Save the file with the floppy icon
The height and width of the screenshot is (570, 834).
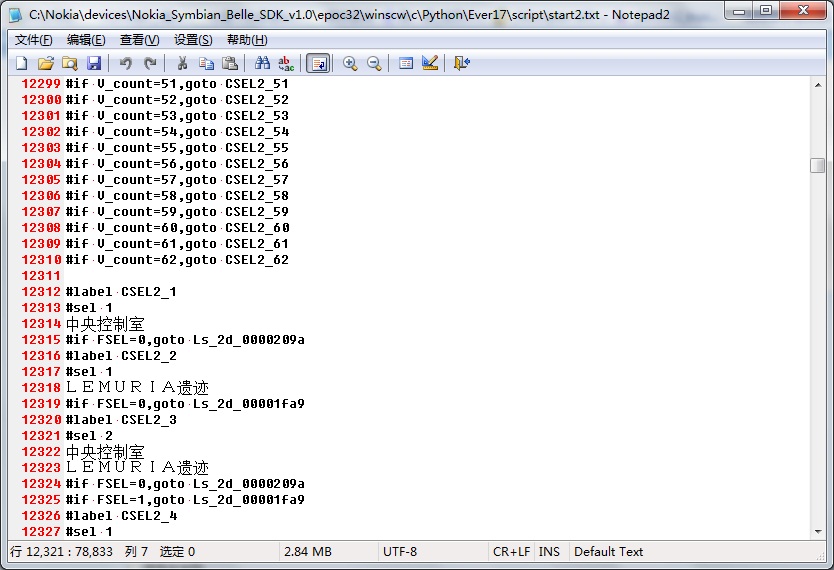(94, 63)
